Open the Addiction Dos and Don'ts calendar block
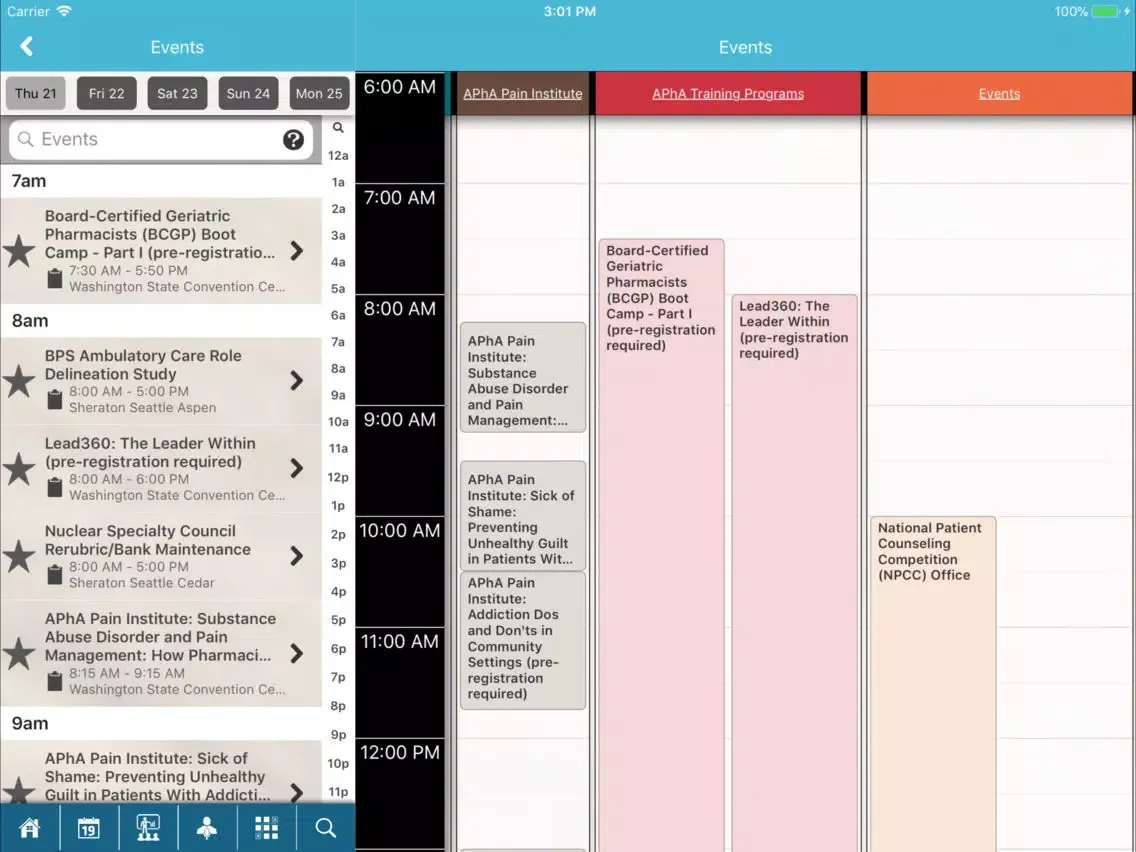 [x=522, y=640]
